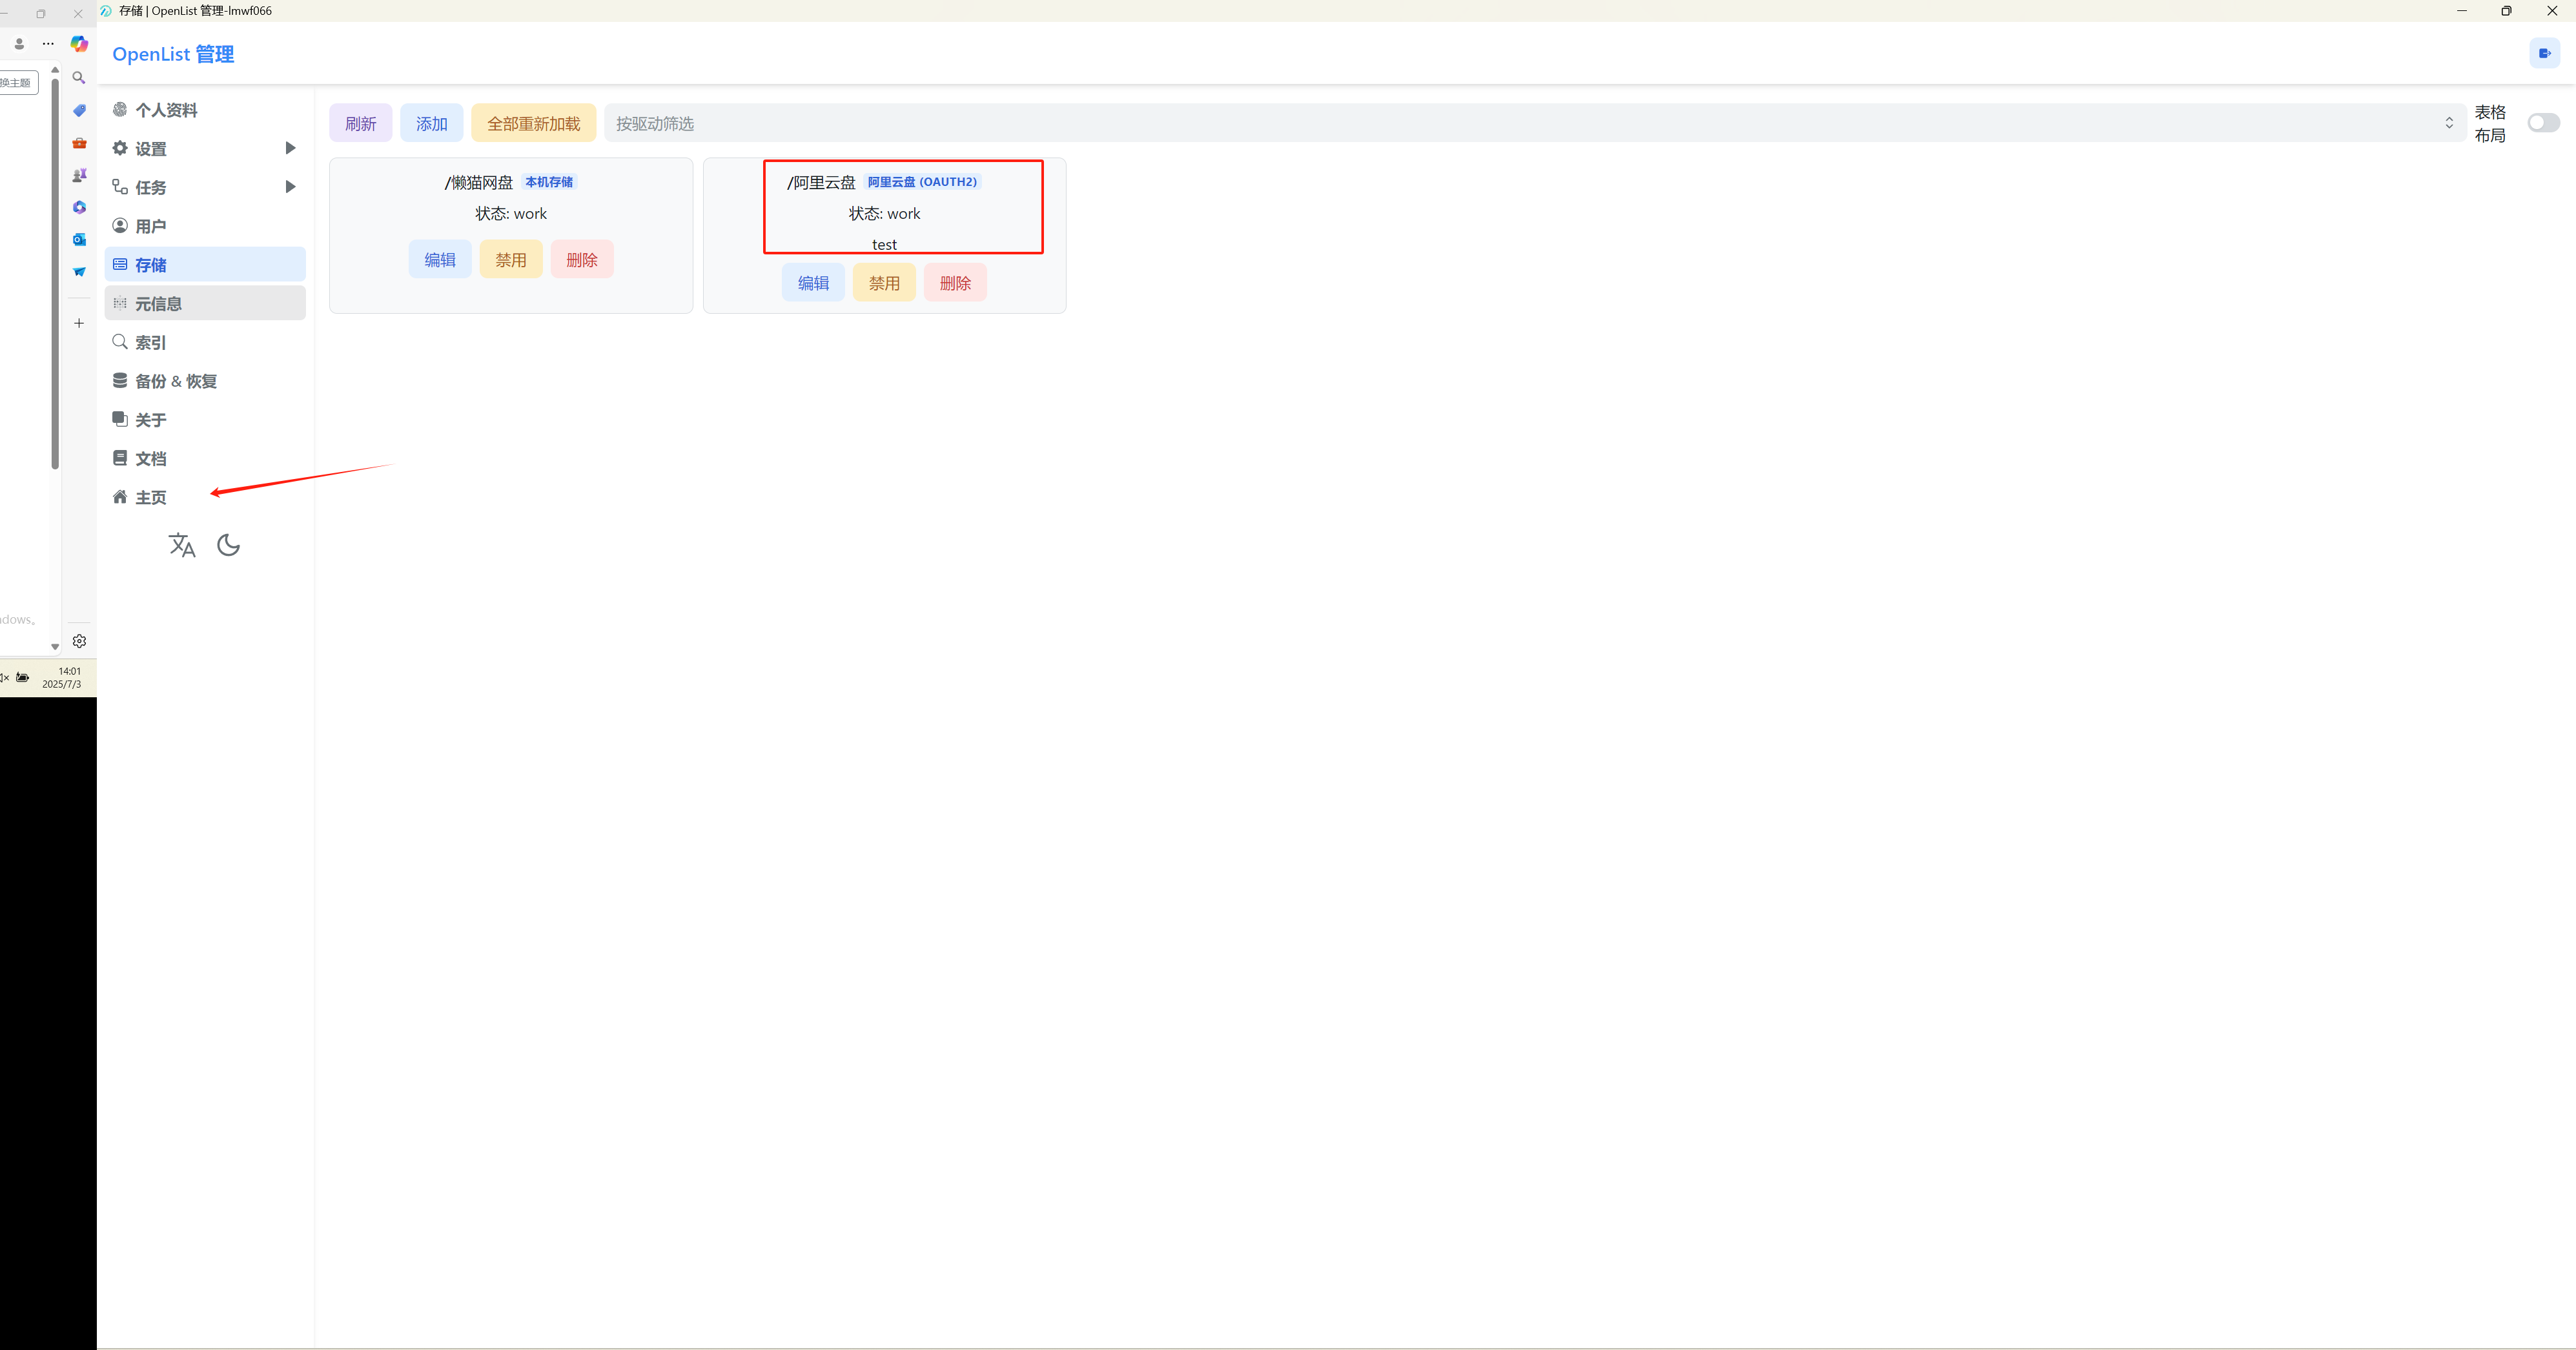The height and width of the screenshot is (1350, 2576).
Task: Delete the /懒猫网盘 storage
Action: click(x=582, y=260)
